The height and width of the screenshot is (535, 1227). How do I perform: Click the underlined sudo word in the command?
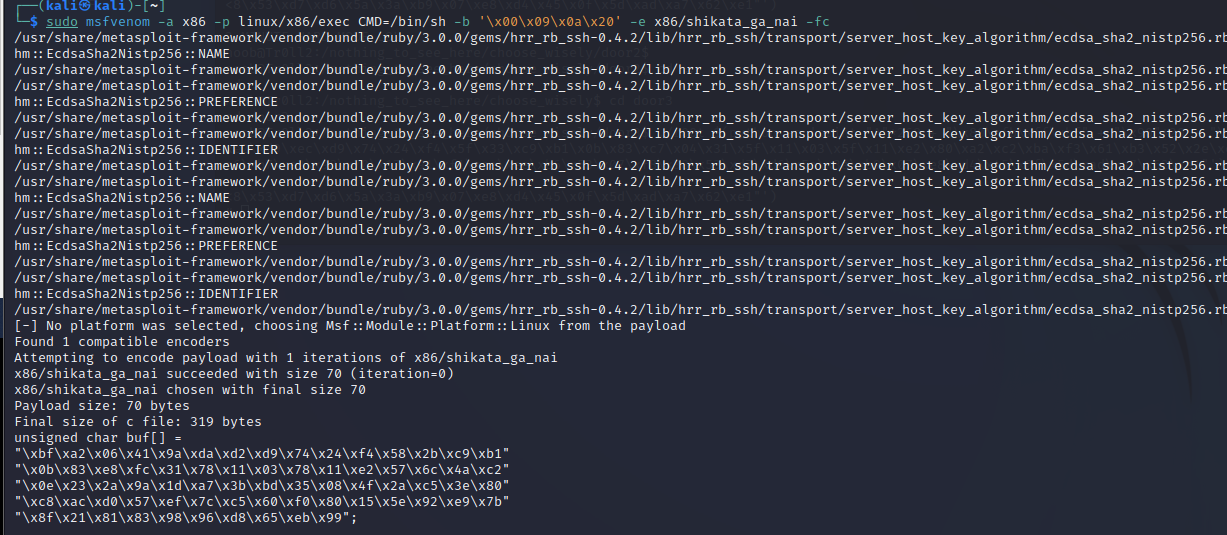point(61,22)
